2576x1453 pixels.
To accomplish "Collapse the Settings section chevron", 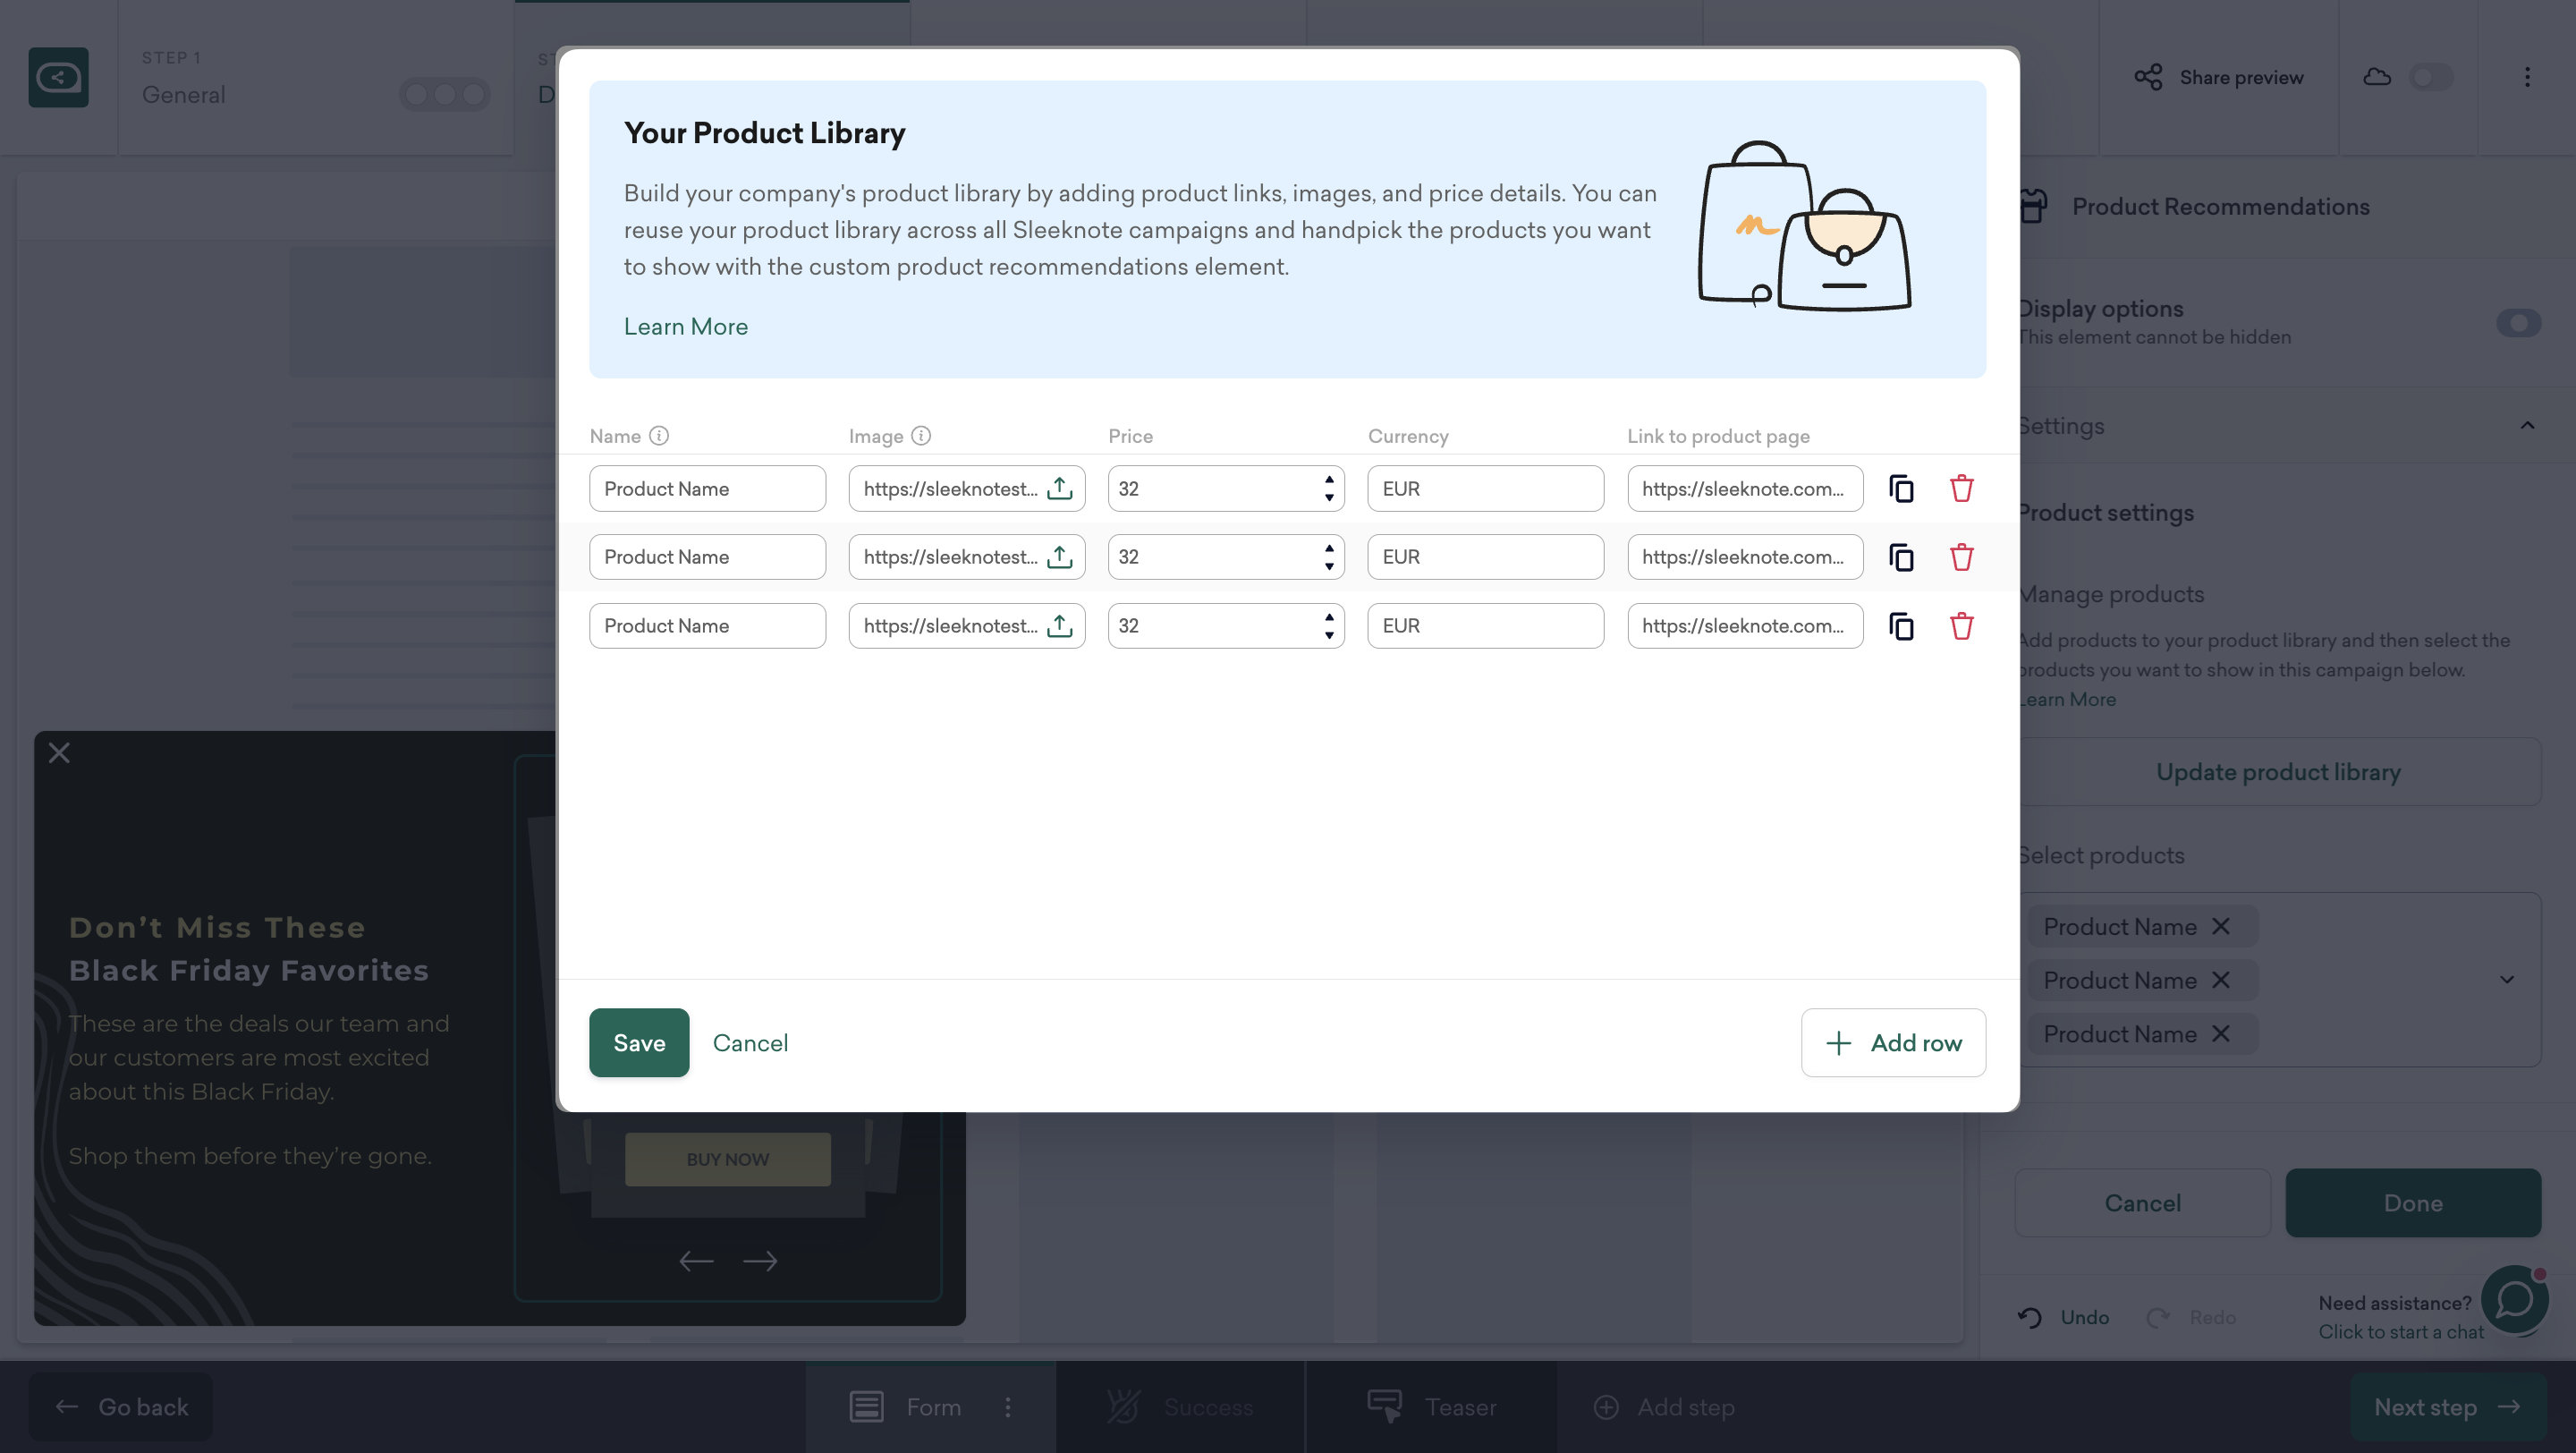I will click(x=2527, y=426).
